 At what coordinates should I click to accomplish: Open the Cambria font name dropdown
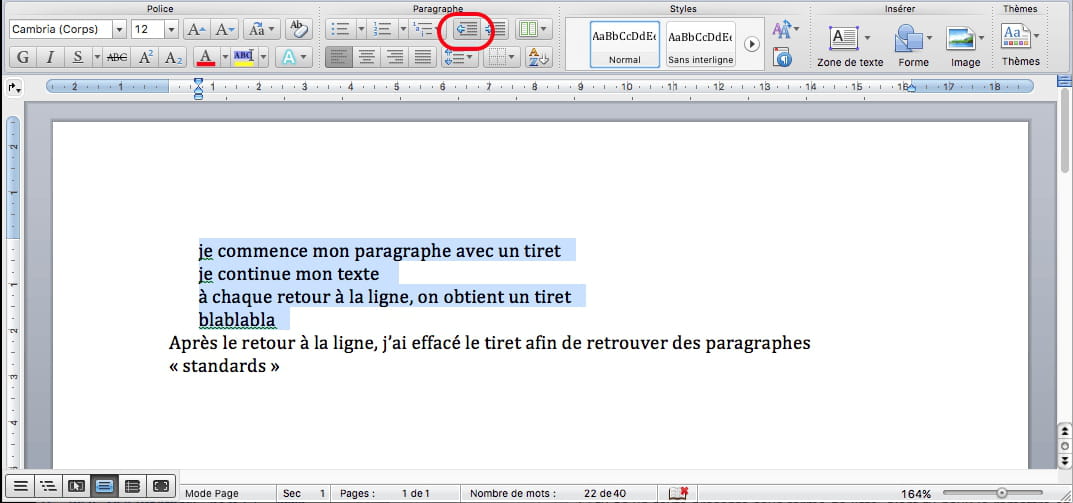click(x=117, y=30)
